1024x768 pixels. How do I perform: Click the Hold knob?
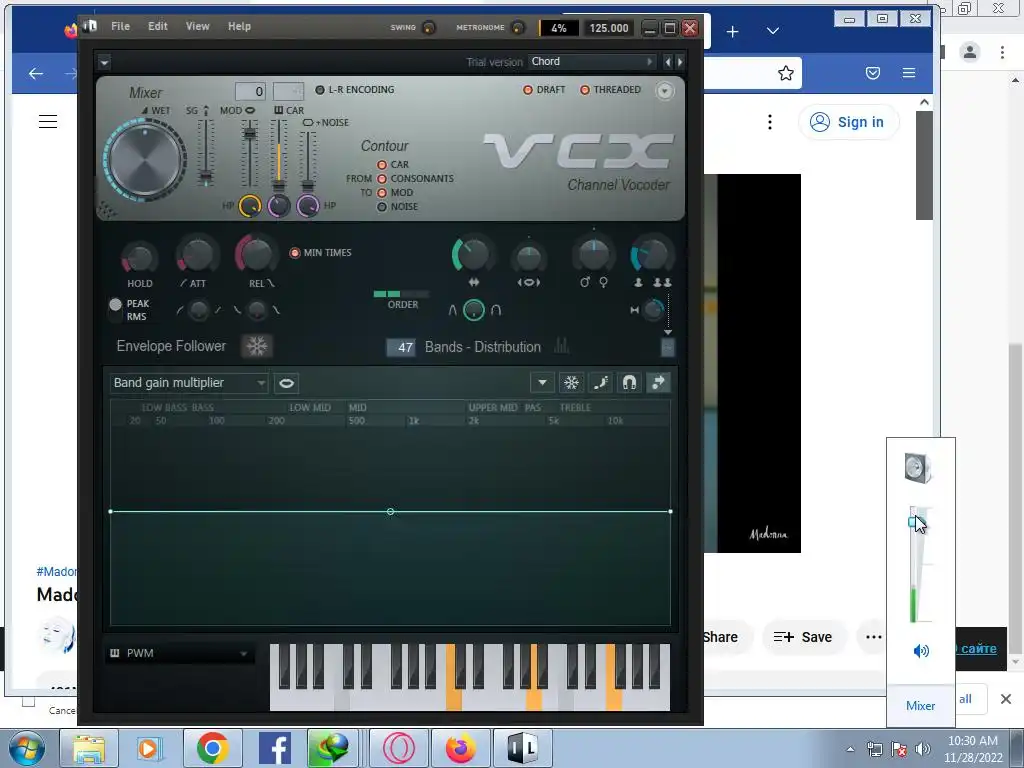139,257
